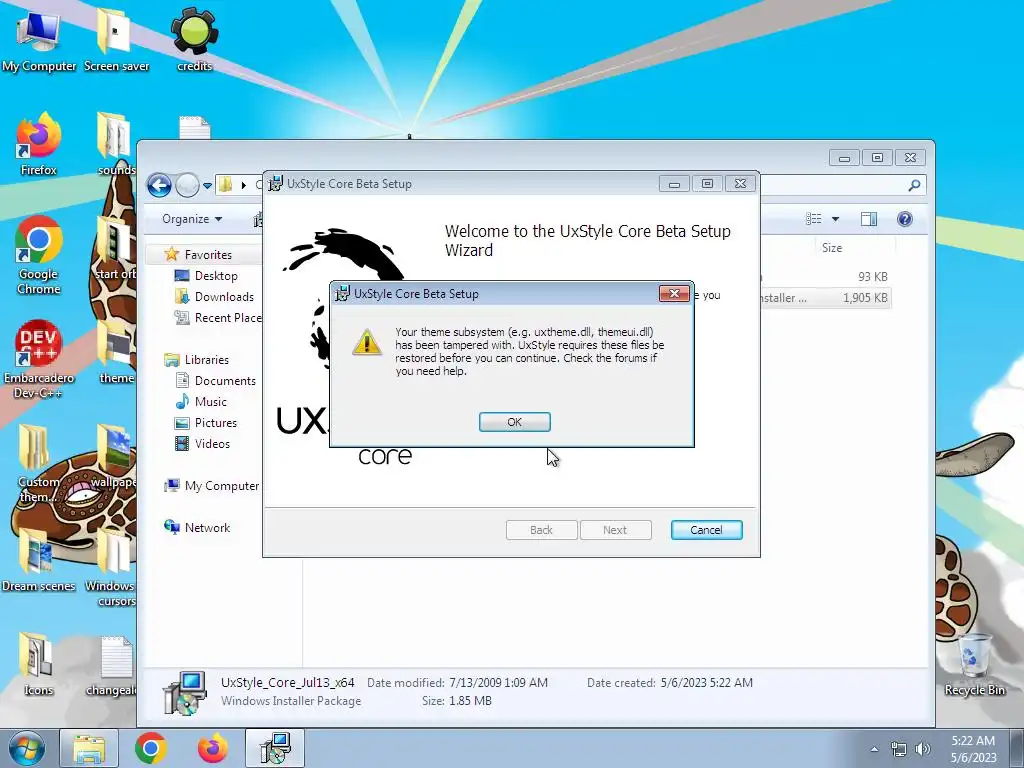Screen dimensions: 1024x768
Task: Select Favorites in the navigation pane
Action: tap(208, 255)
